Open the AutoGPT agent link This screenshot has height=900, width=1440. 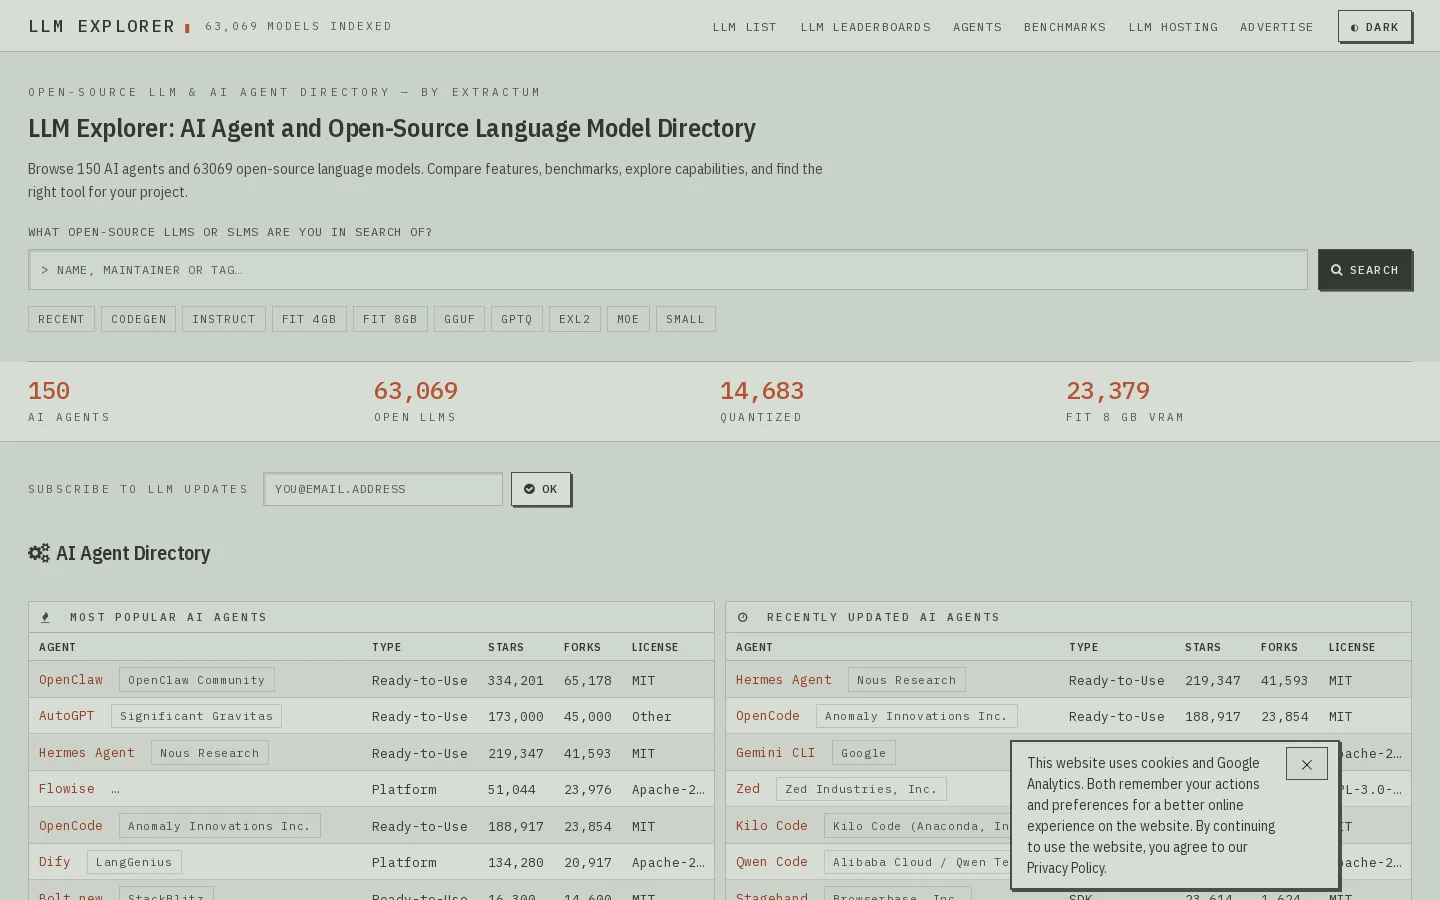click(x=67, y=716)
